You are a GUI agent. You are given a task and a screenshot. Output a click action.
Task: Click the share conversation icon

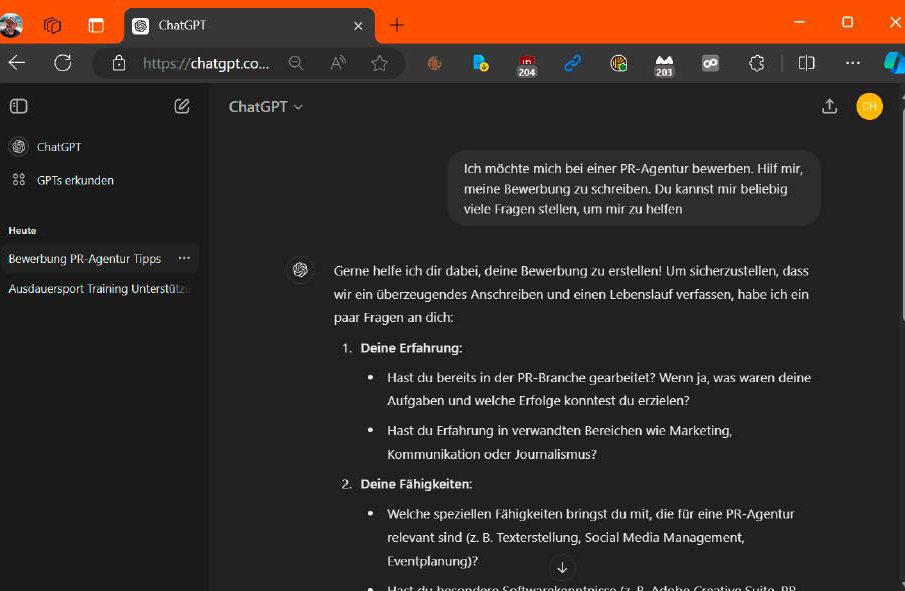[x=829, y=107]
